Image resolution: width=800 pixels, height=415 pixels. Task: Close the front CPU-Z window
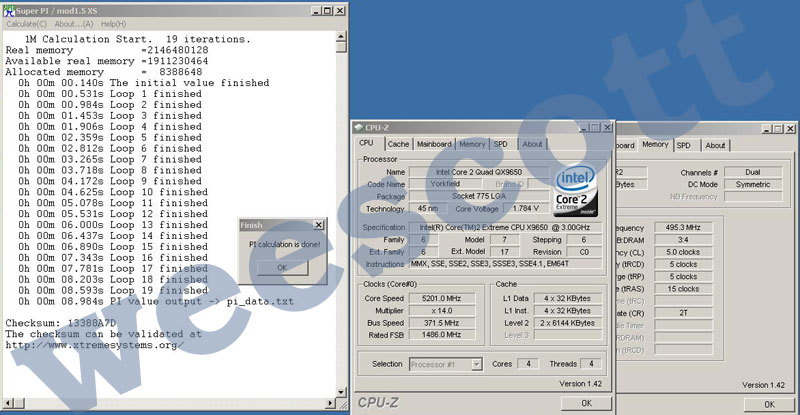[607, 128]
